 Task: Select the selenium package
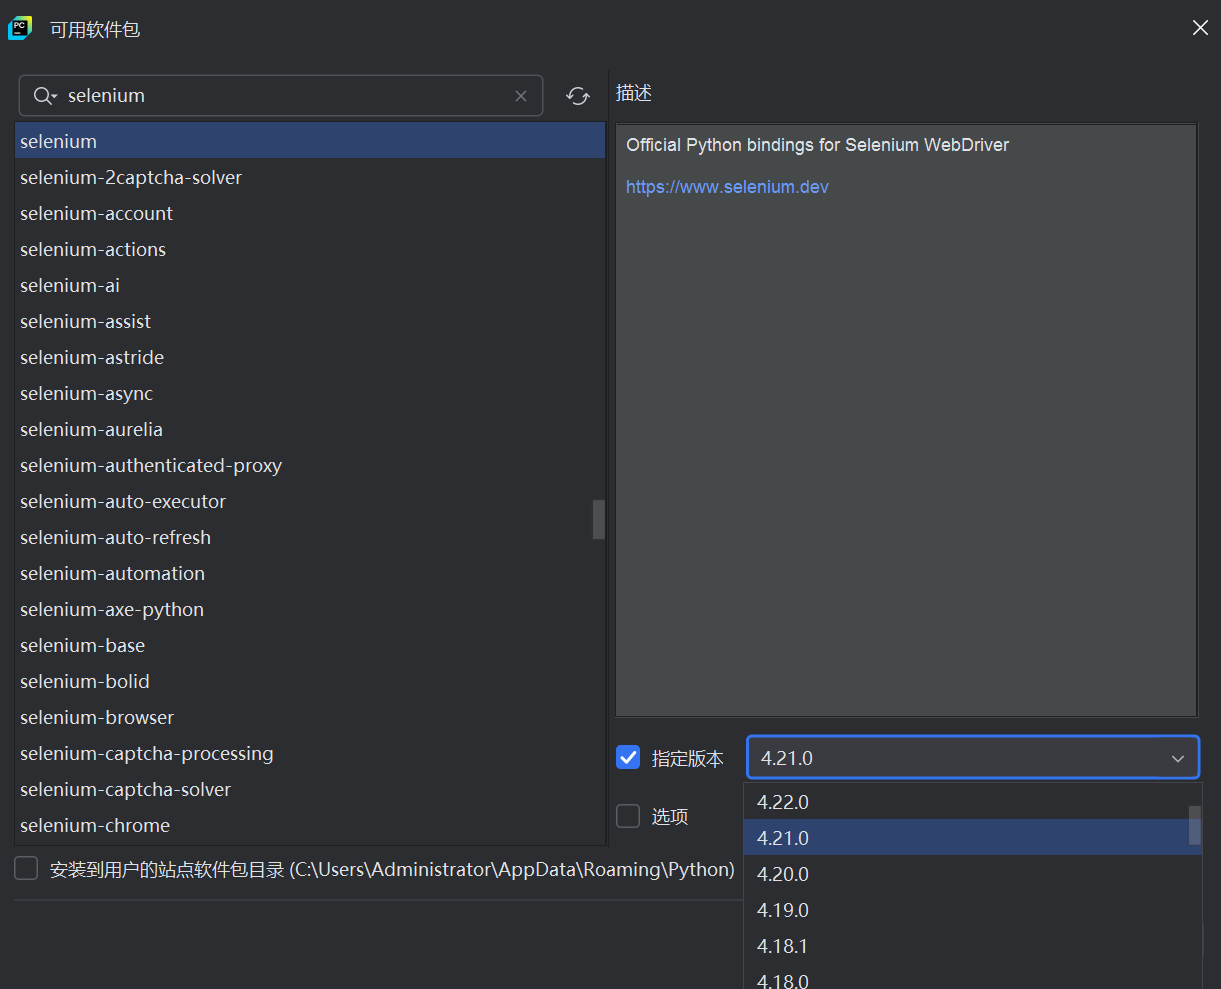tap(310, 141)
